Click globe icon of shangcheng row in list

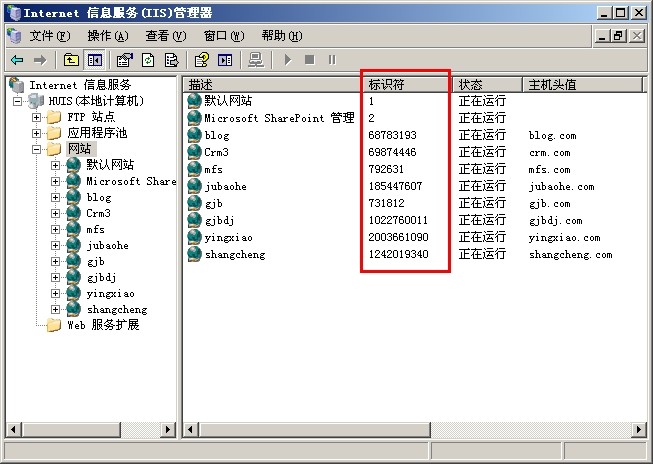coord(194,254)
